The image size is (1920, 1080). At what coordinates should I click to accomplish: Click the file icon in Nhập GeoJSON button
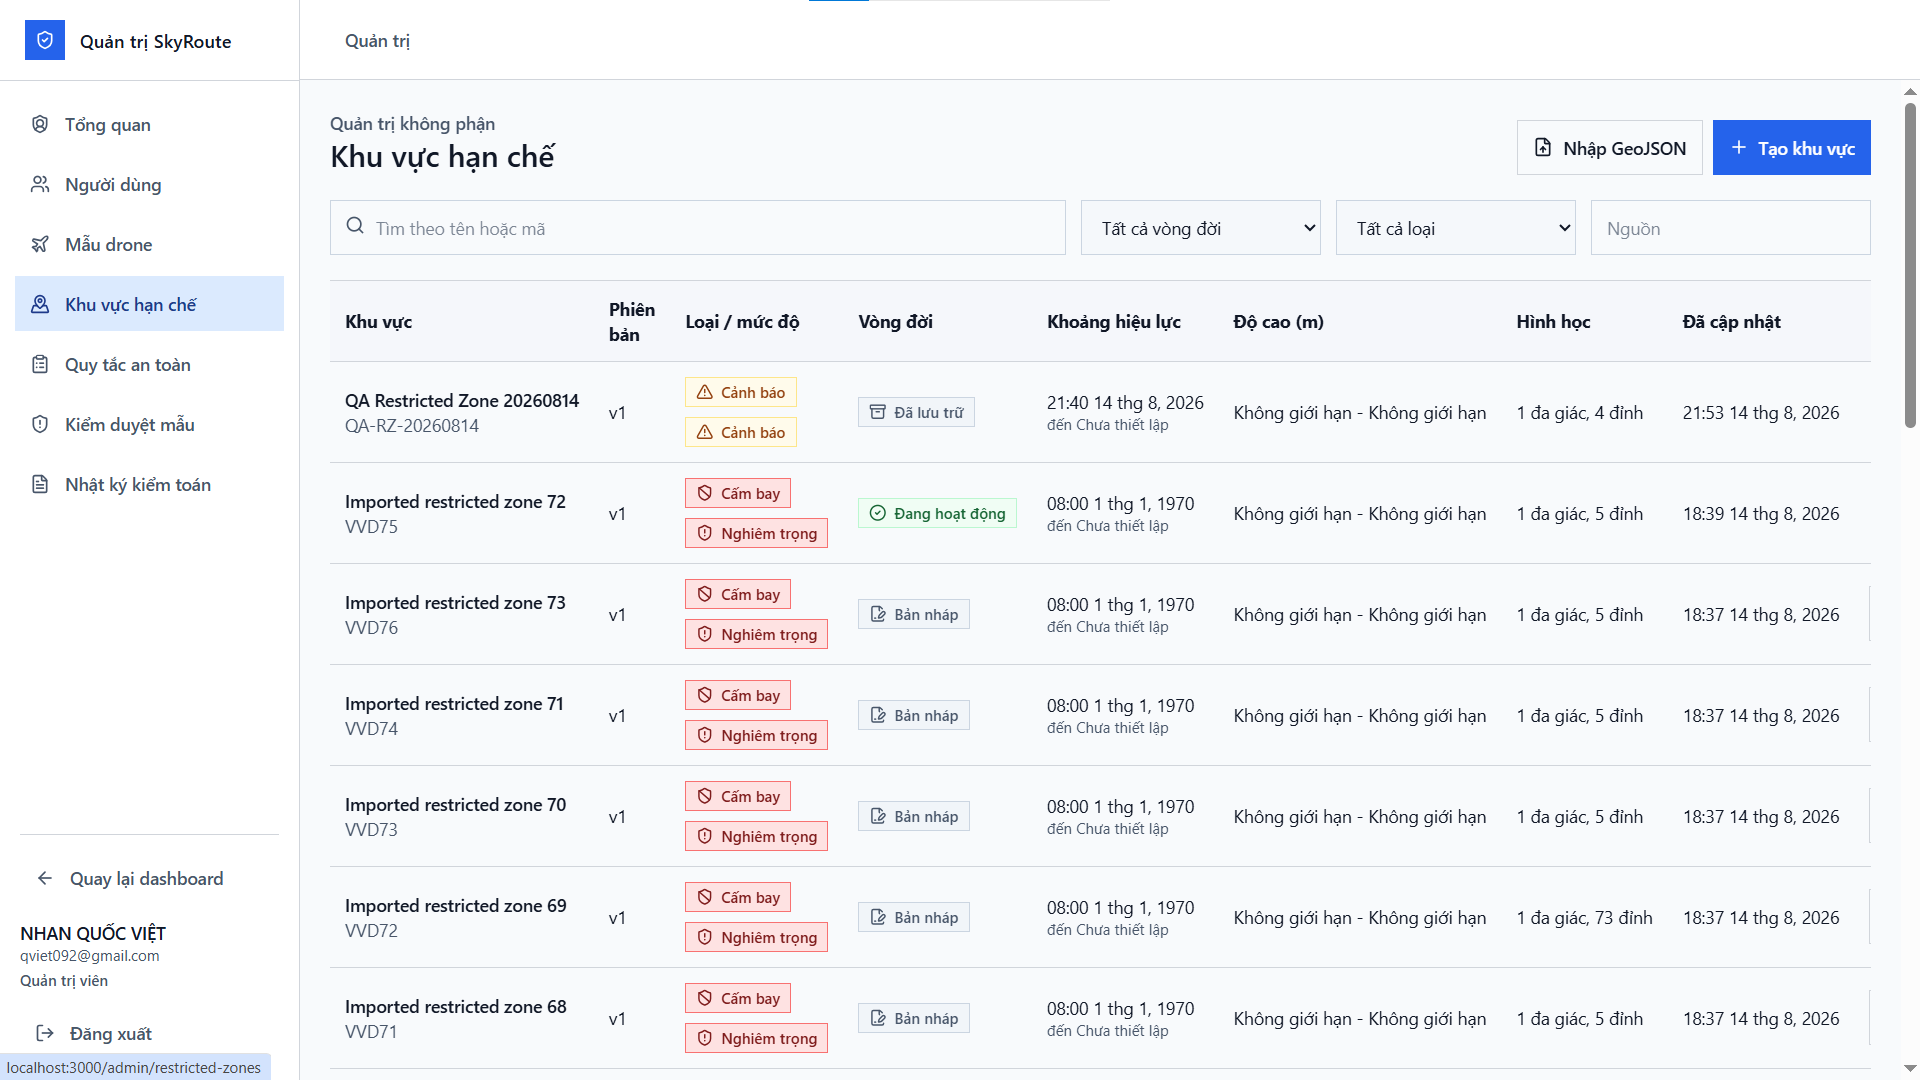click(1543, 148)
